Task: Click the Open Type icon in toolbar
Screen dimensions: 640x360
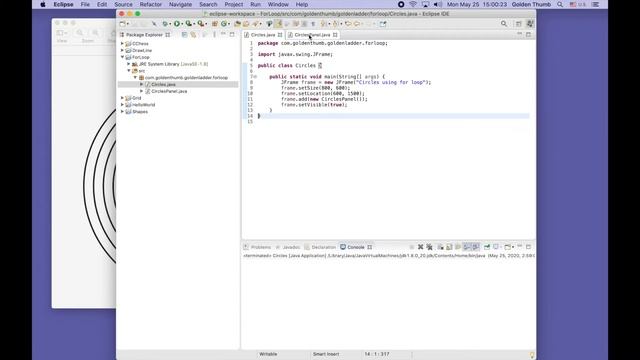Action: pos(237,24)
